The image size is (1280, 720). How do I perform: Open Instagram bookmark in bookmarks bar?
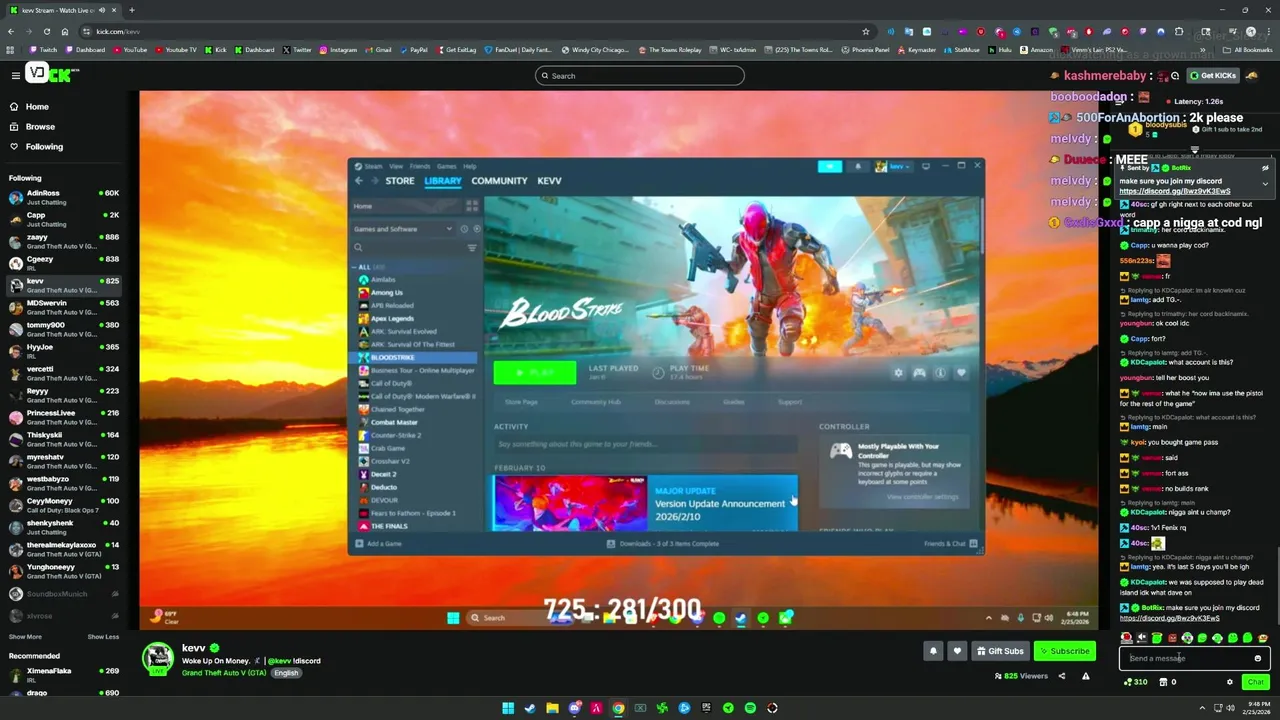pos(338,50)
